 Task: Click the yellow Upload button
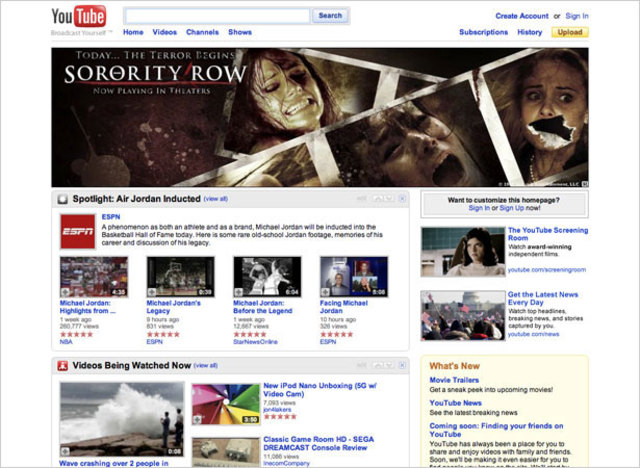click(x=570, y=32)
